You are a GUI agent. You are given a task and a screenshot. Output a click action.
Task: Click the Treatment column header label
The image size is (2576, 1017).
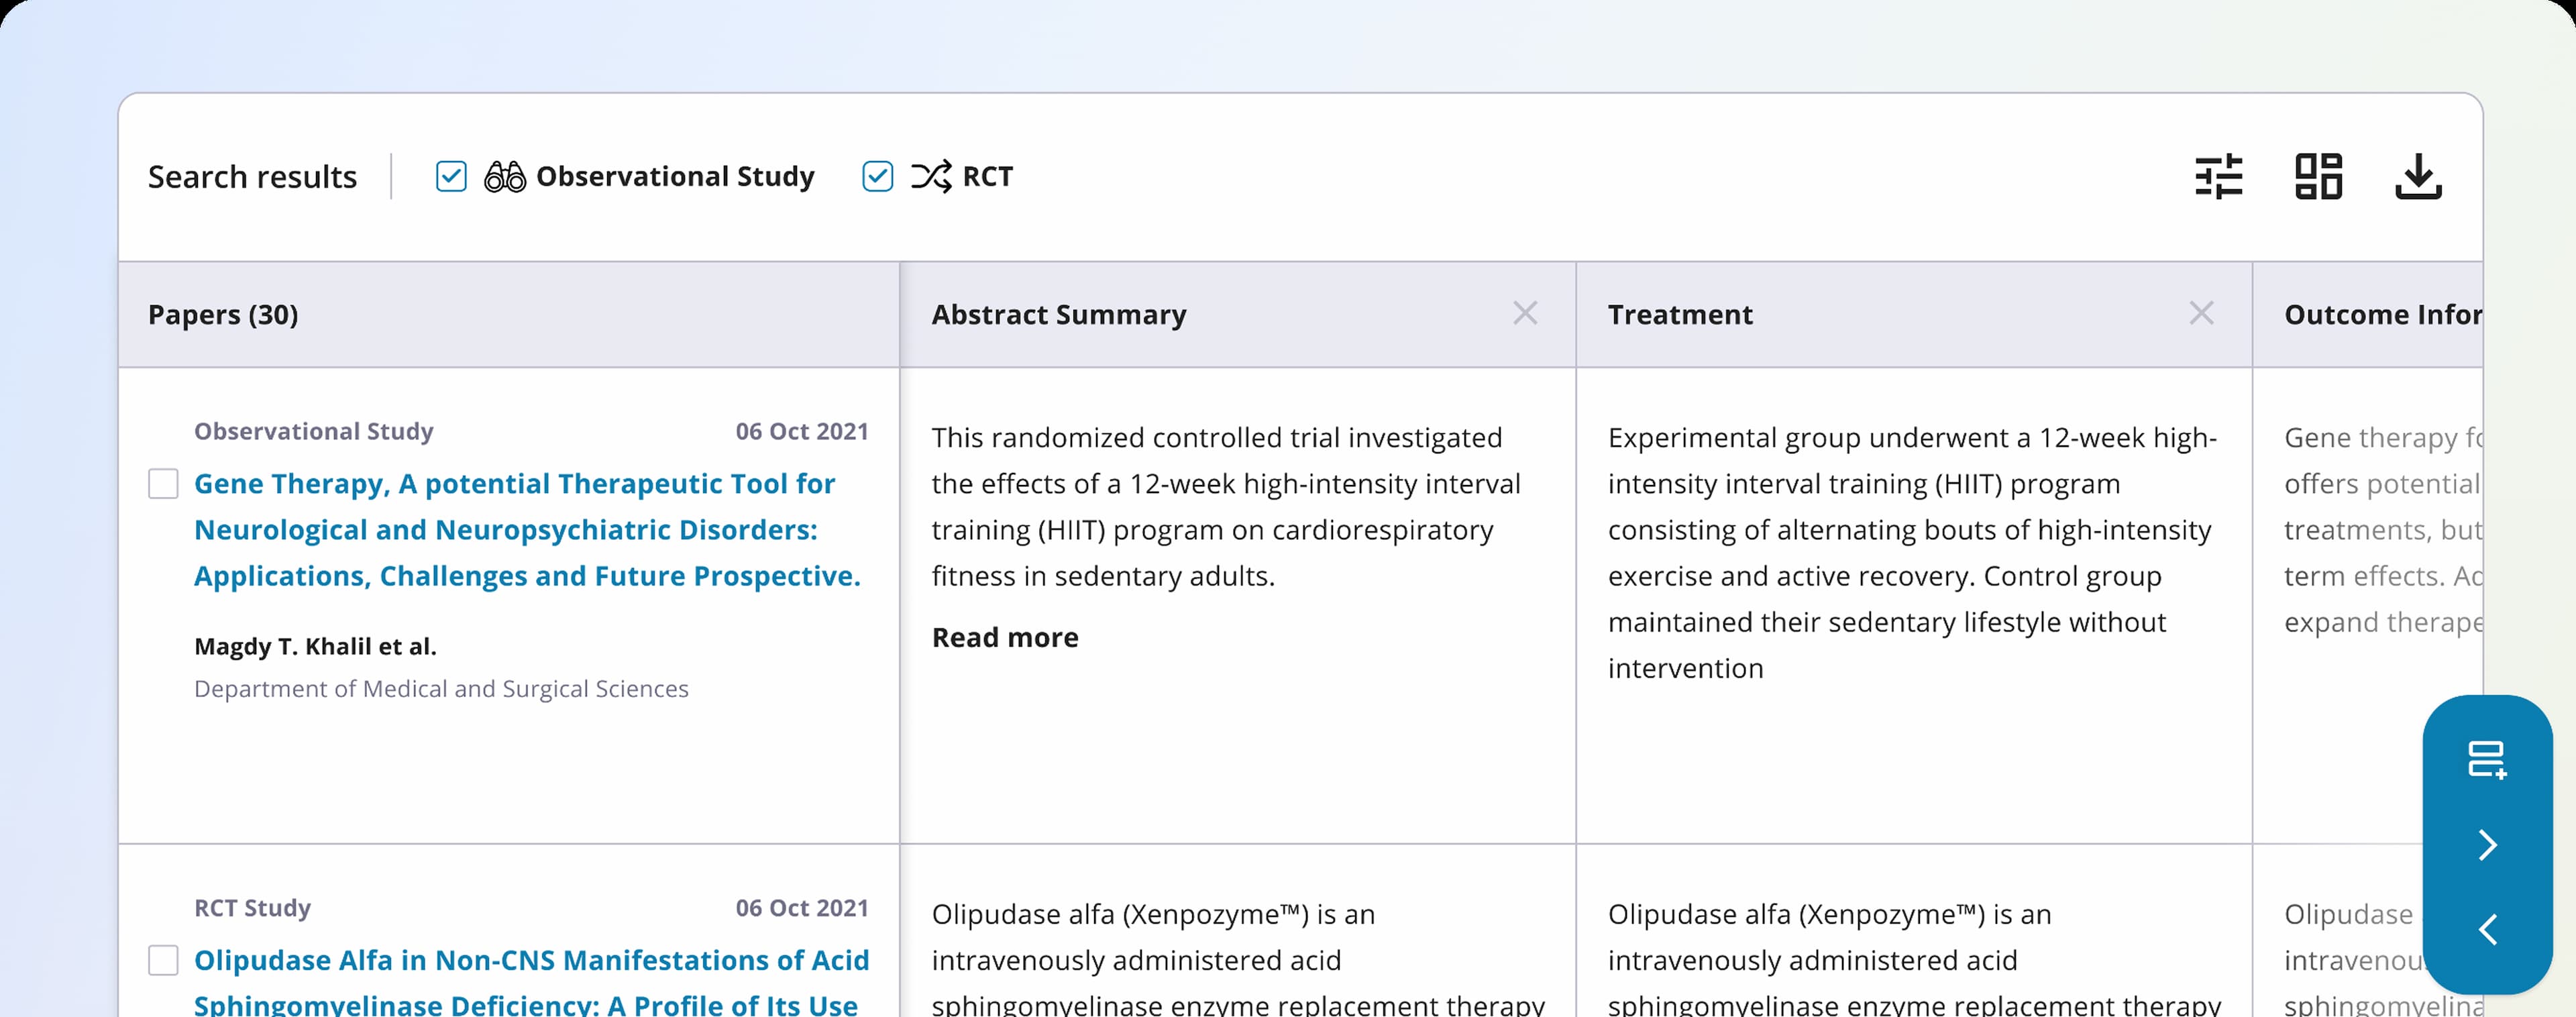pyautogui.click(x=1680, y=315)
